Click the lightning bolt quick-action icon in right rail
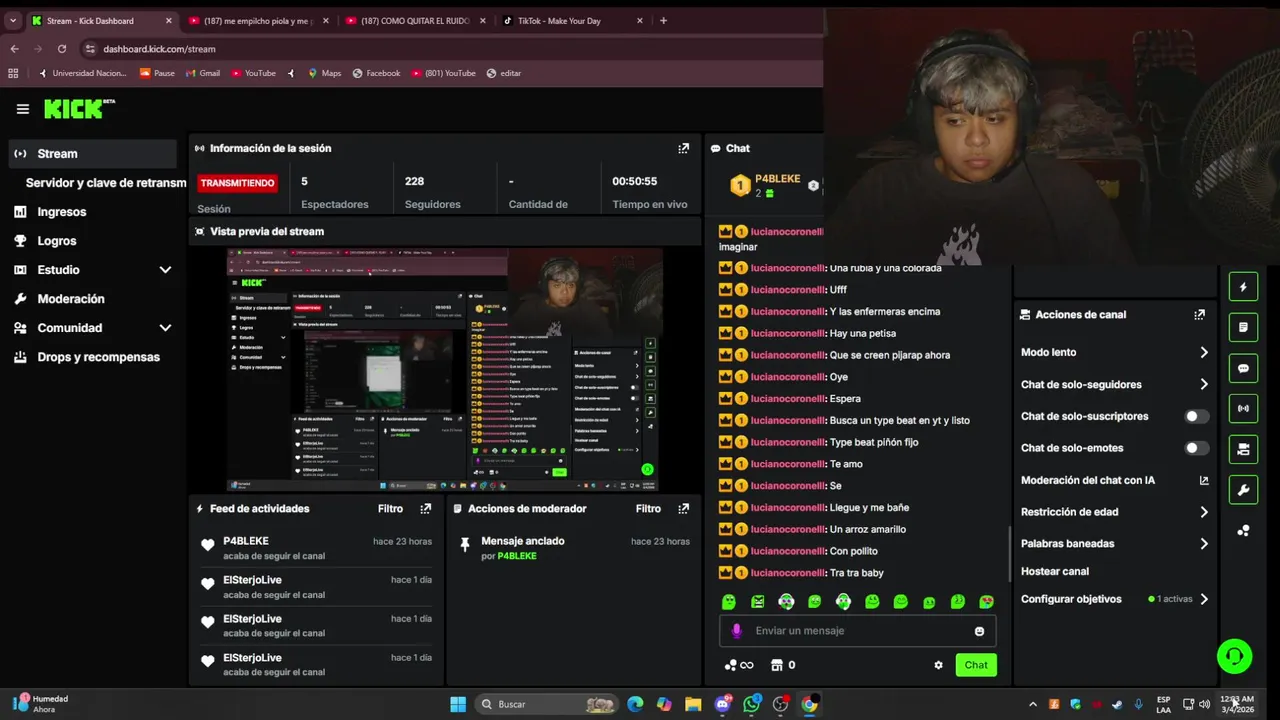Screen dimensions: 1280x720 [1243, 287]
